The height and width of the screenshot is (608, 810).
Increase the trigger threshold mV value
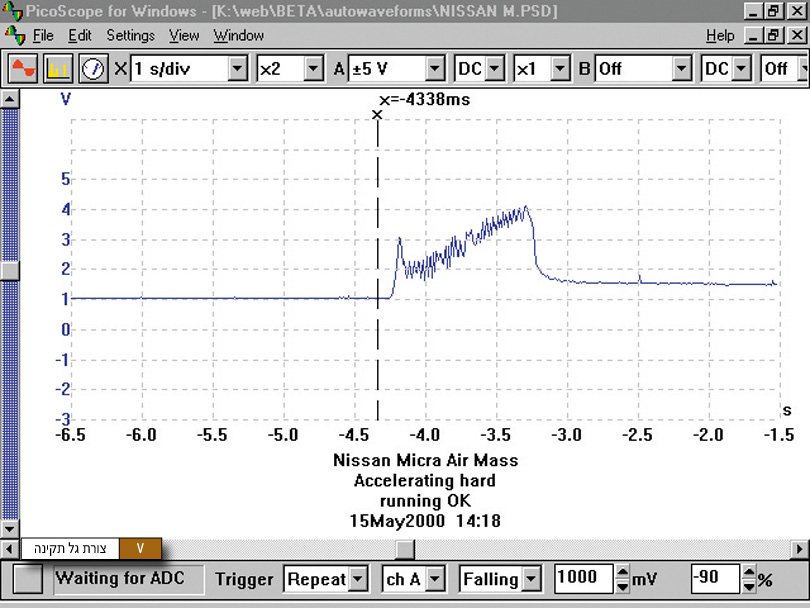point(621,573)
